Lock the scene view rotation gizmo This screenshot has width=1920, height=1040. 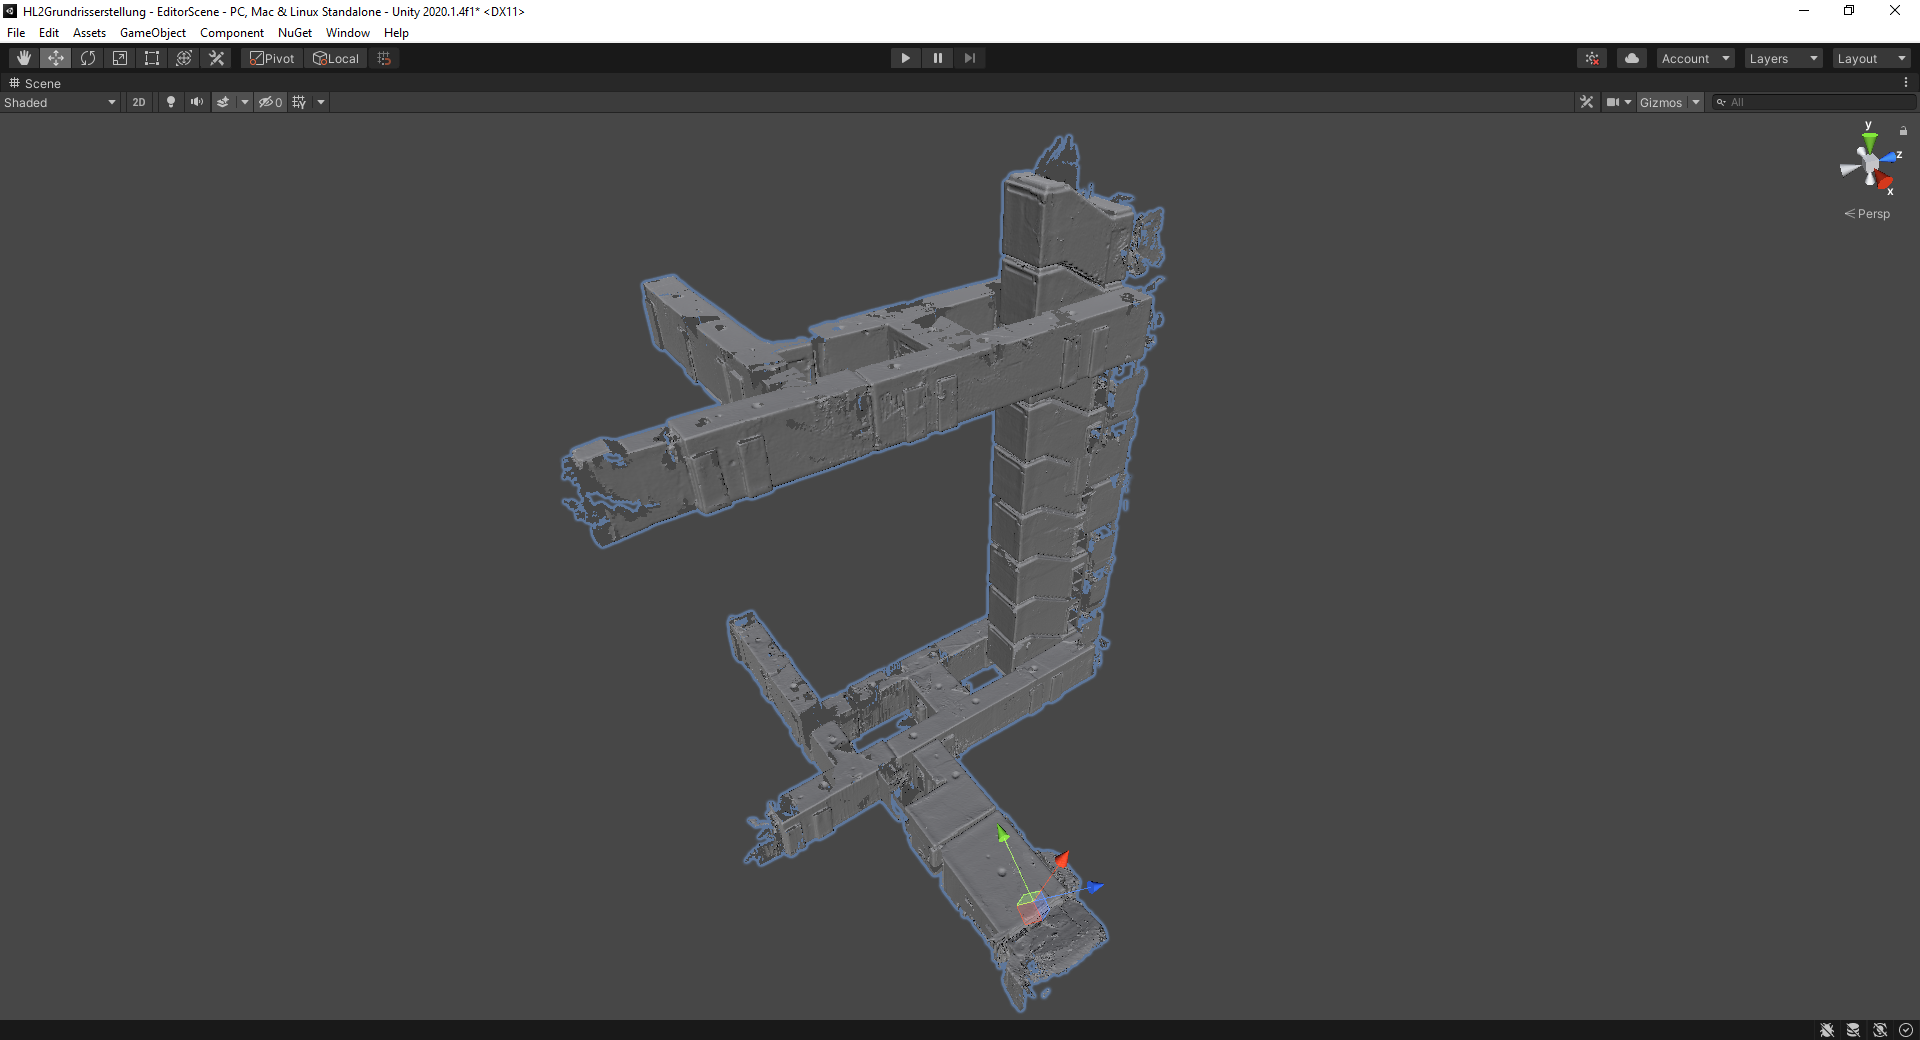[x=1903, y=131]
